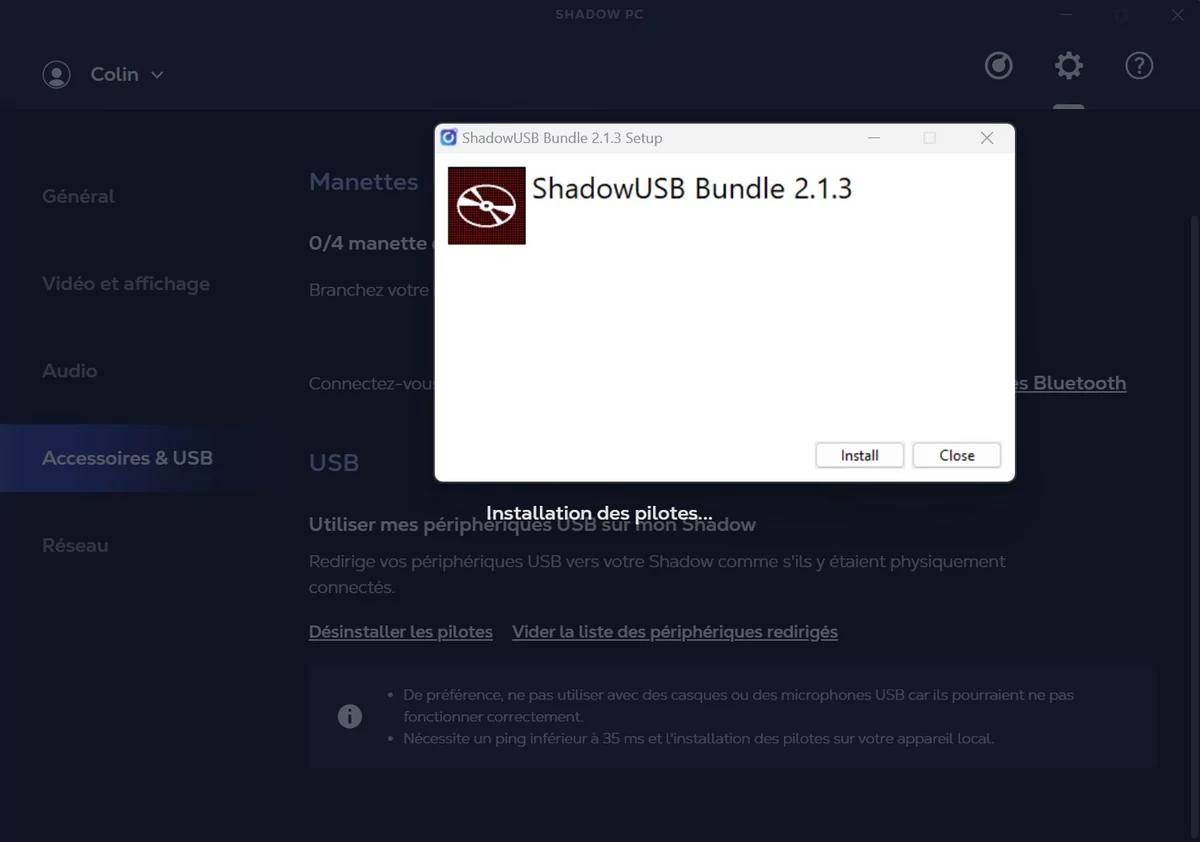Screen dimensions: 1200x842
Task: Click the info icon in the USB notice
Action: click(349, 716)
